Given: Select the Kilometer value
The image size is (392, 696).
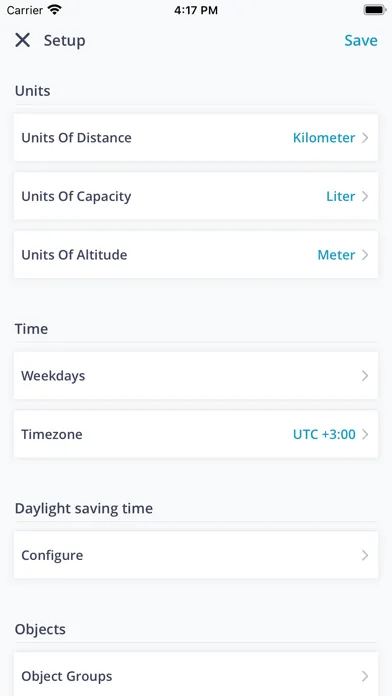Looking at the screenshot, I should [324, 138].
